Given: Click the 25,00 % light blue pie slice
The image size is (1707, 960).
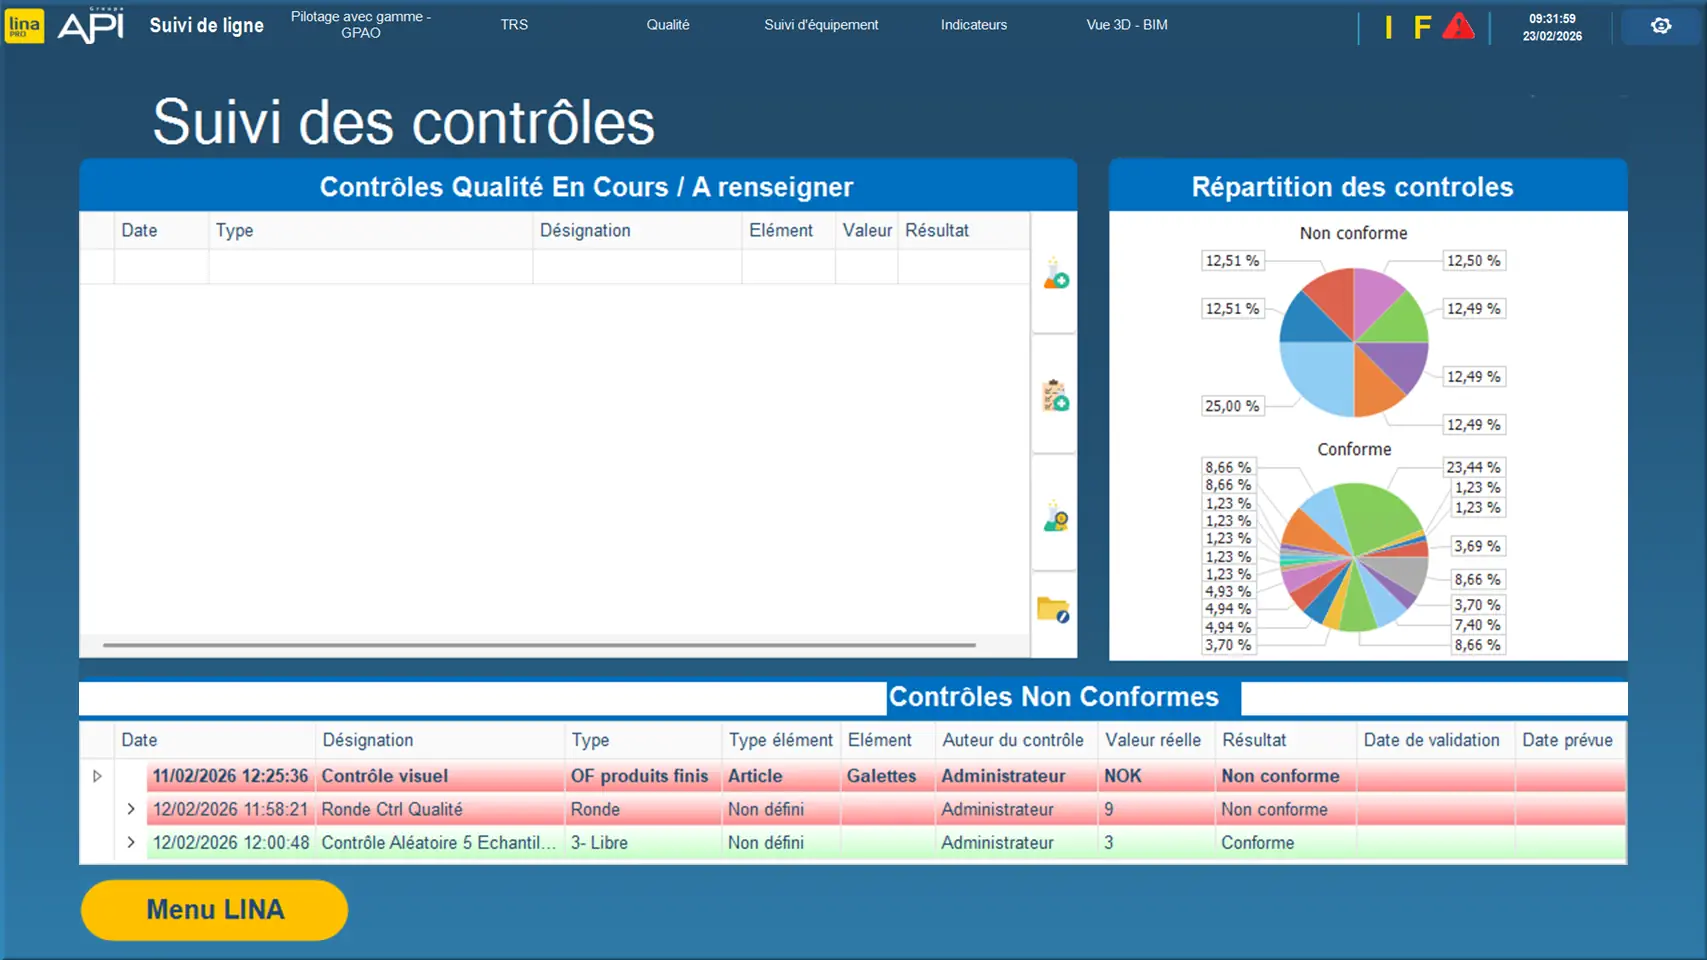Looking at the screenshot, I should [1313, 376].
